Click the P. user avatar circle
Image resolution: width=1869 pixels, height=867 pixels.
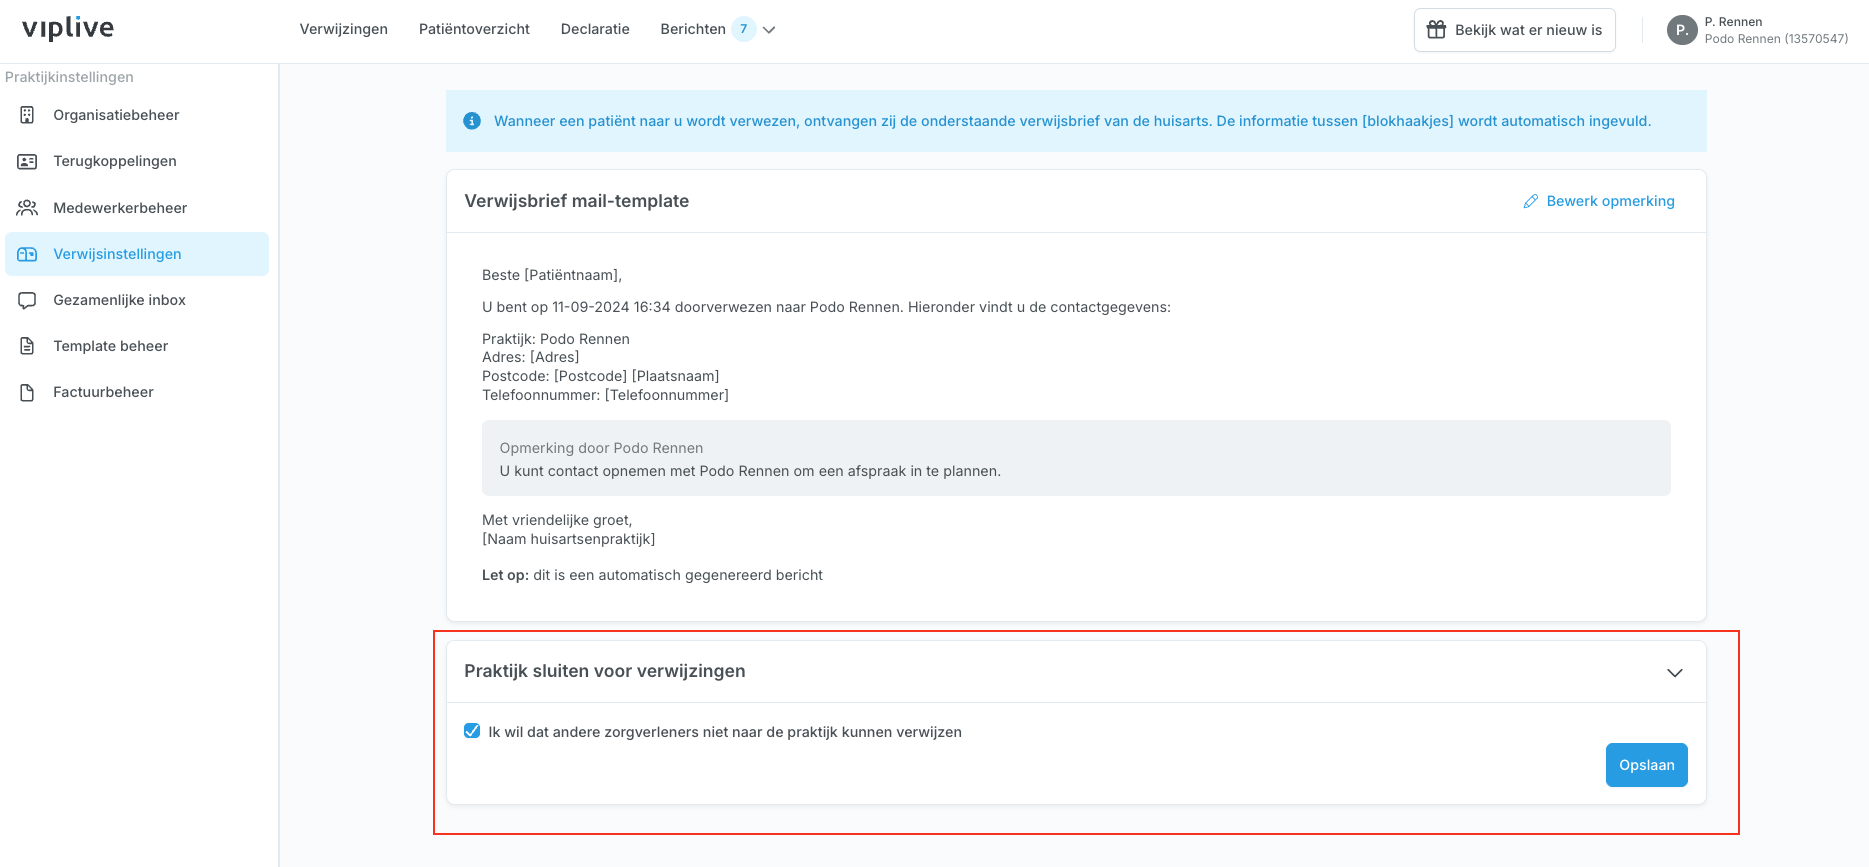click(x=1682, y=30)
